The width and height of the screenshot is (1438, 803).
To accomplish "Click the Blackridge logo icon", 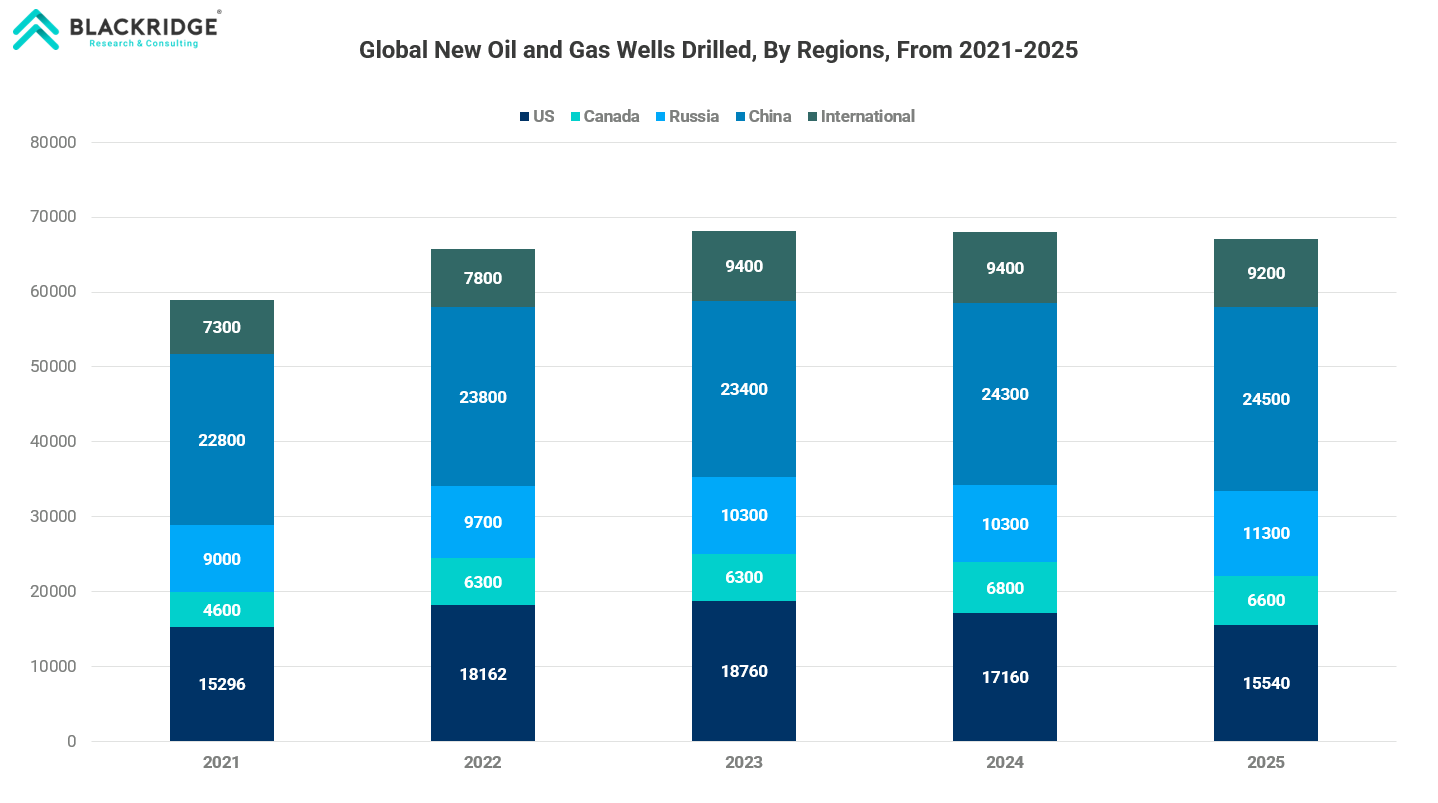I will [36, 30].
